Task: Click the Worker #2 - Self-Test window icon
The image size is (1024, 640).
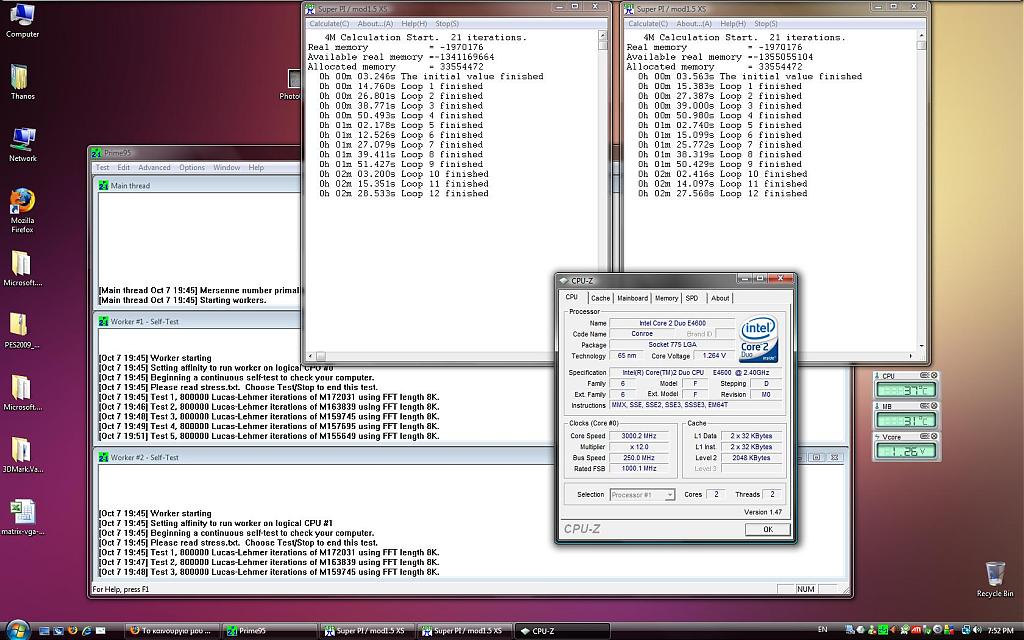Action: pos(103,457)
